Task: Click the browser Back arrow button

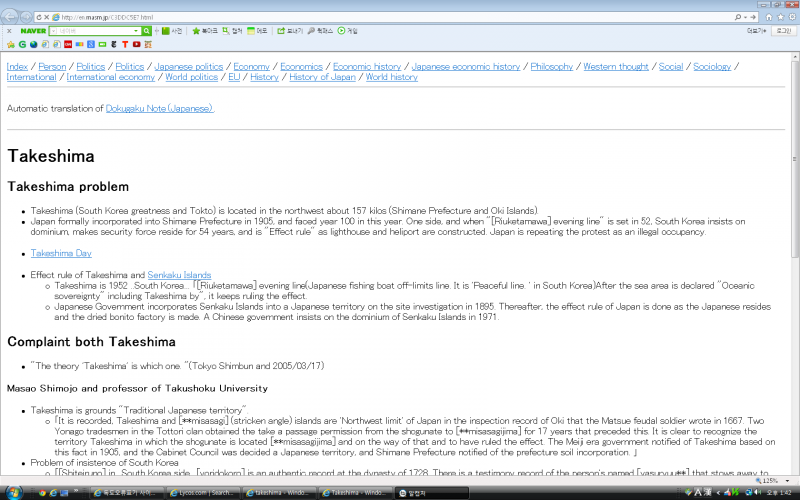Action: 10,17
